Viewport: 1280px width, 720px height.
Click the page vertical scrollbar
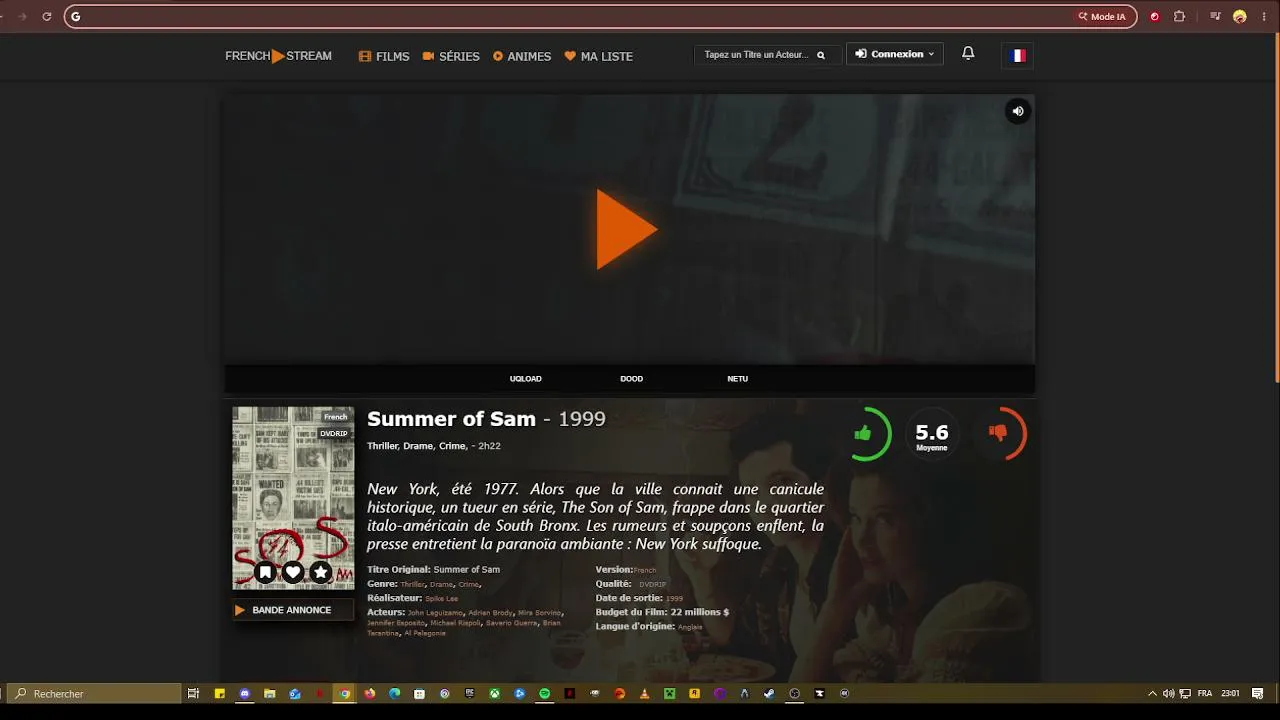click(x=1276, y=208)
